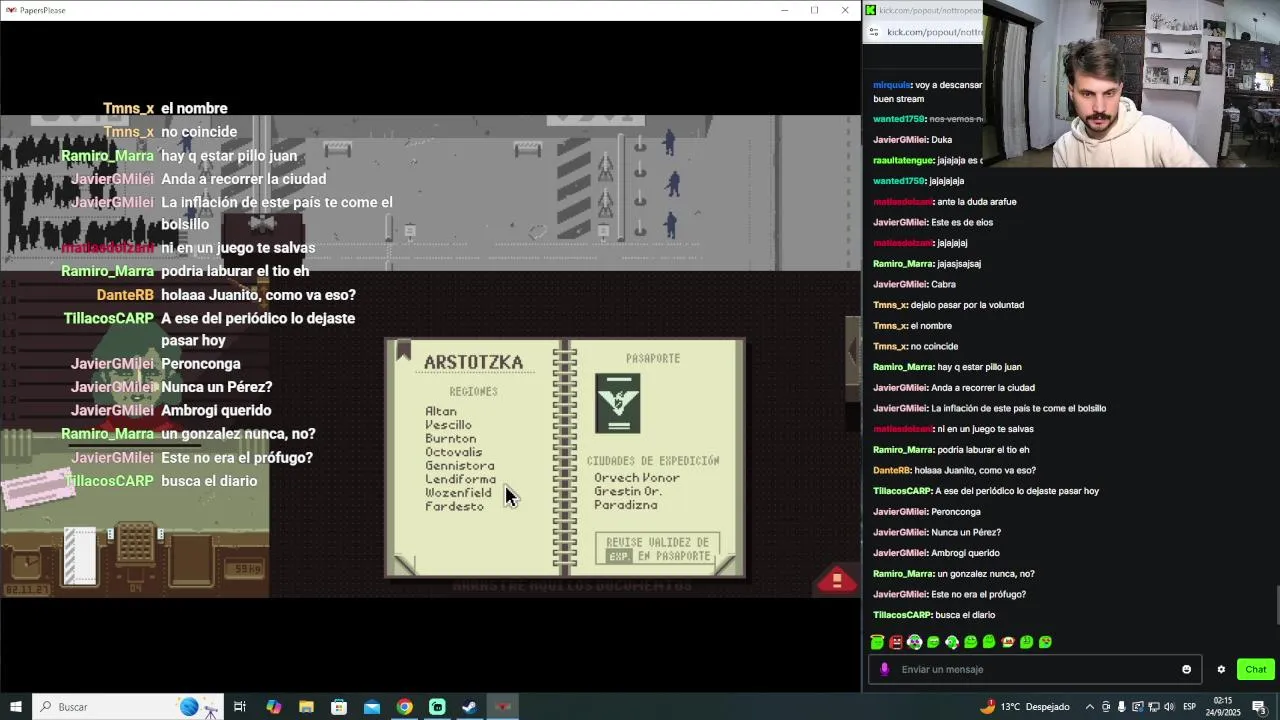Click the streamer webcam overlay
This screenshot has height=720, width=1280.
pos(1131,84)
